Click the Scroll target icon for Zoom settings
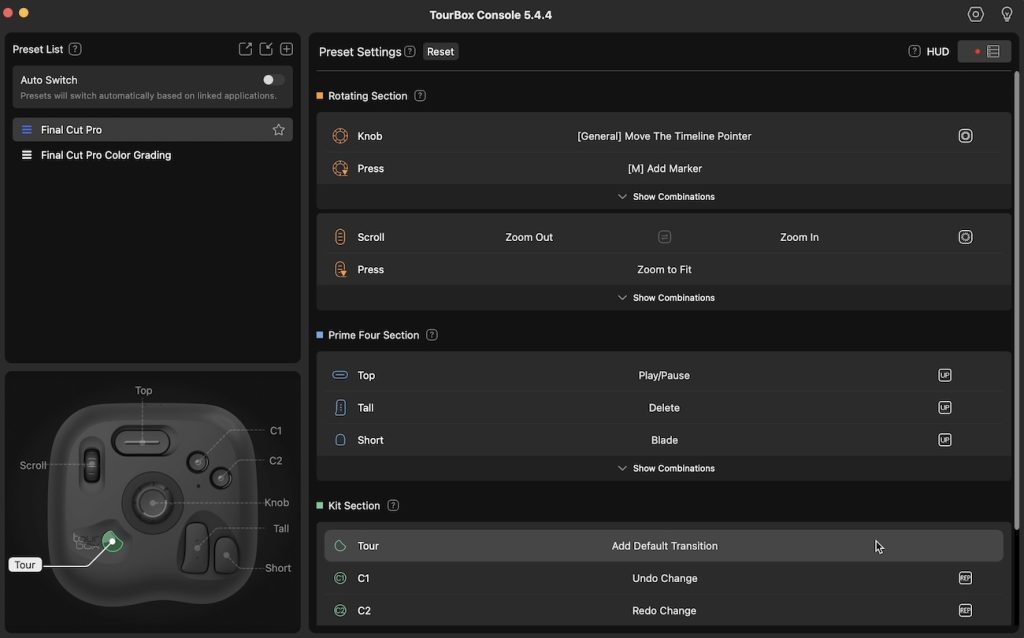The height and width of the screenshot is (638, 1024). (x=965, y=237)
